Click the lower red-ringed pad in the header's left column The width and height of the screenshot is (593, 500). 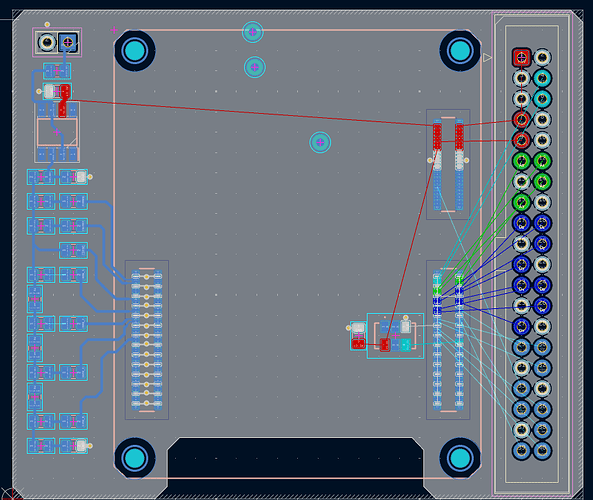pos(522,140)
